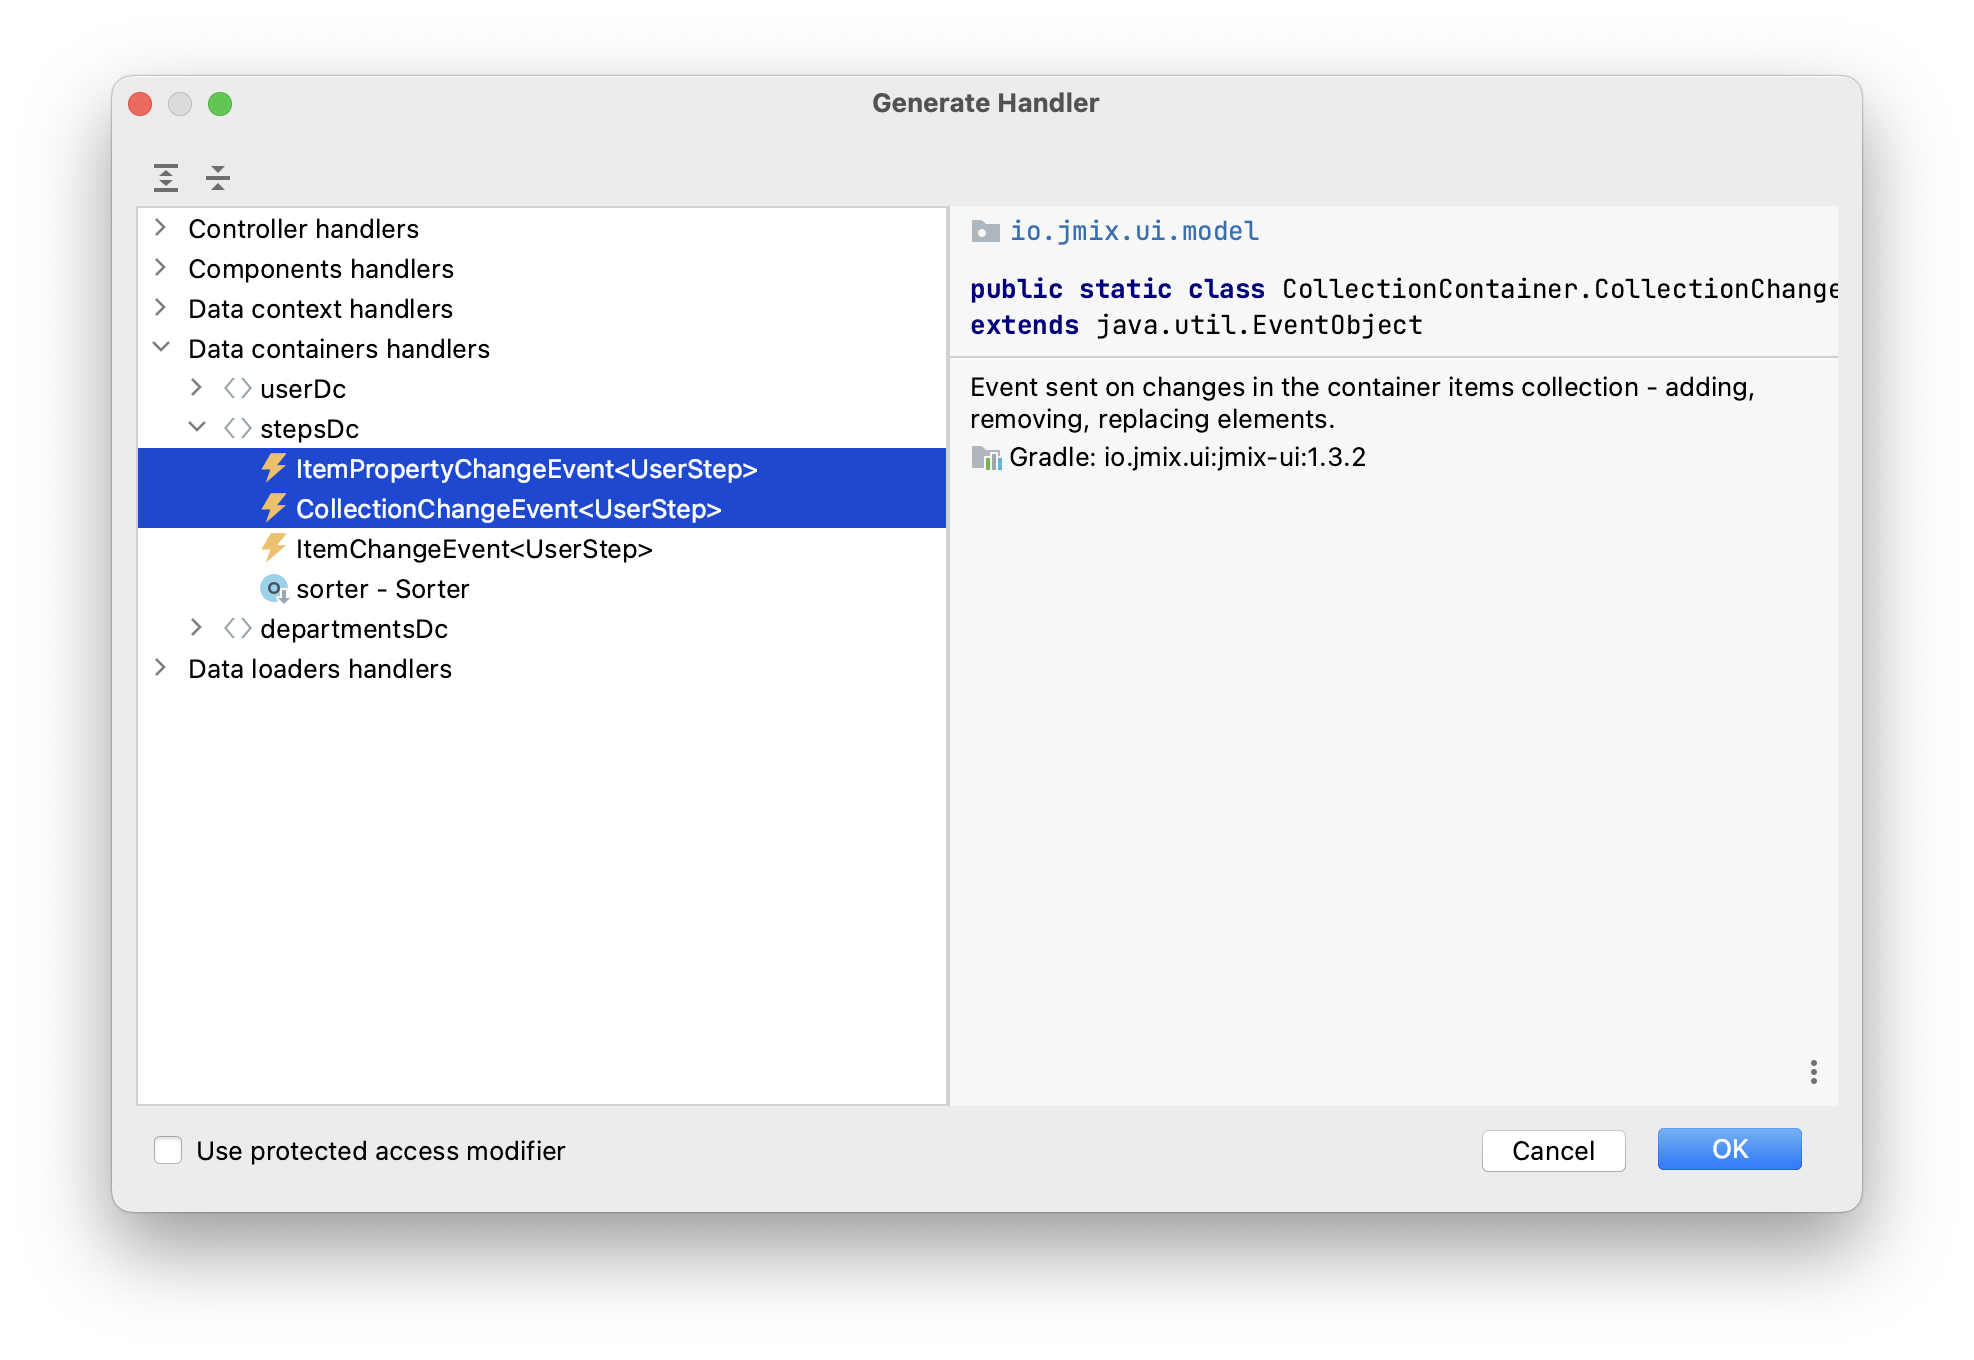Expand the departmentsDc node
This screenshot has height=1360, width=1974.
point(197,628)
